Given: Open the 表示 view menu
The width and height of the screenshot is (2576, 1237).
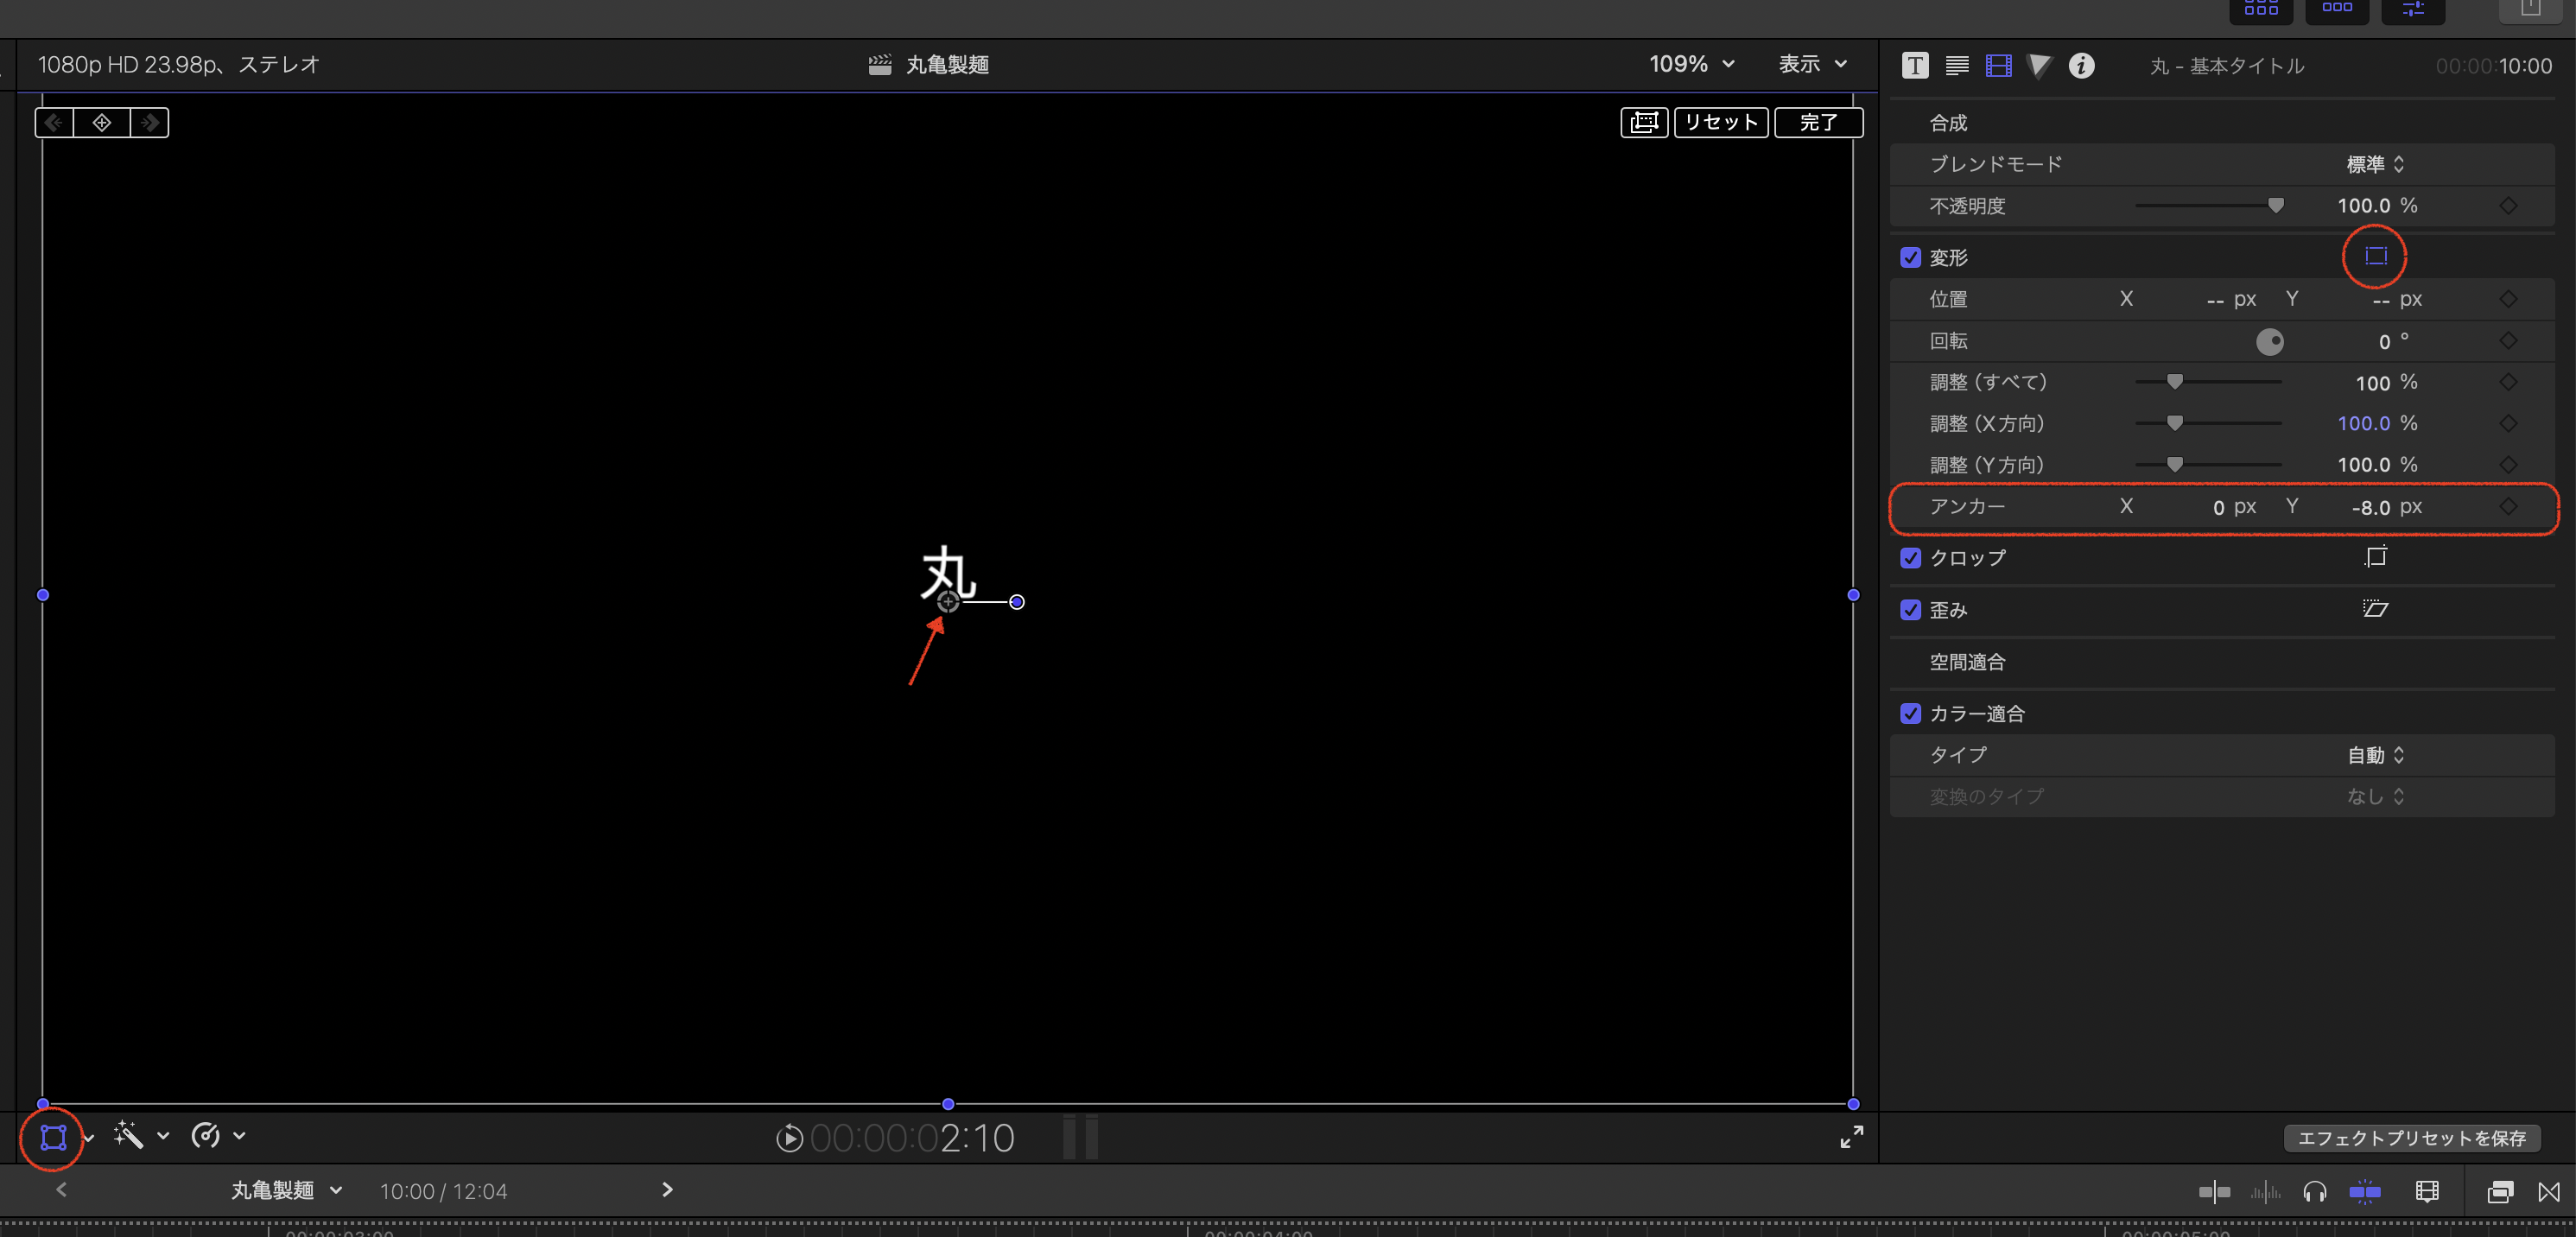Looking at the screenshot, I should point(1812,64).
